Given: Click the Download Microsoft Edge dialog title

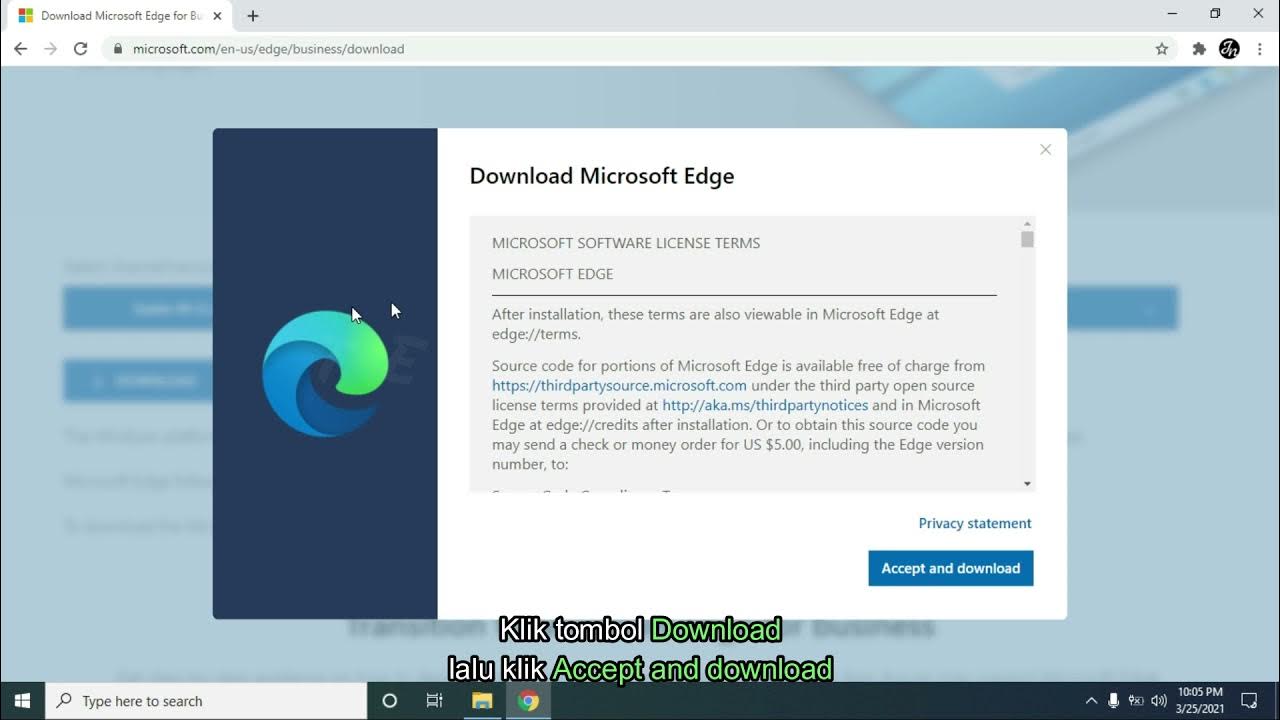Looking at the screenshot, I should (602, 176).
